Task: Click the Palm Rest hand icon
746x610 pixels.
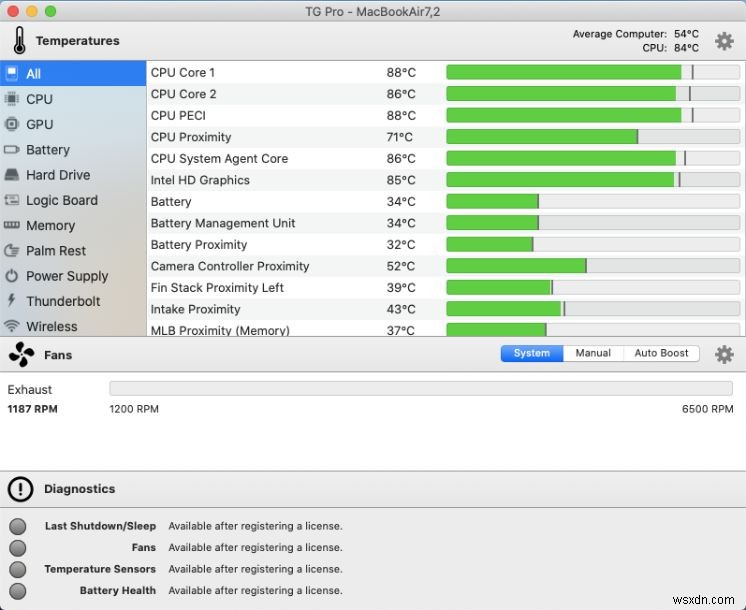Action: click(12, 250)
